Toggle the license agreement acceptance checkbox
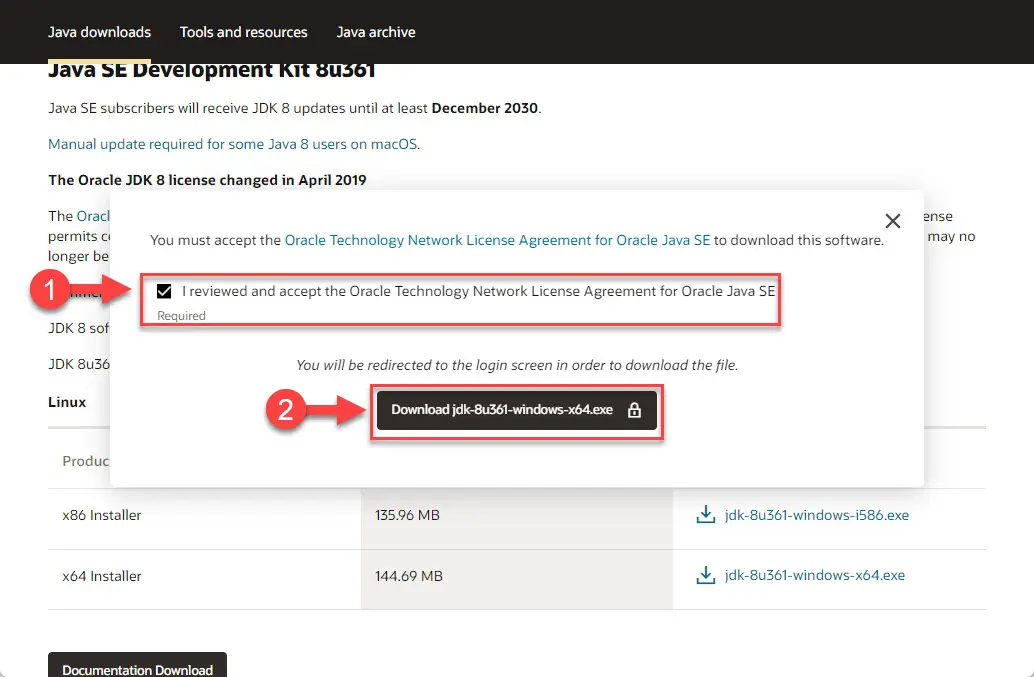1034x677 pixels. click(164, 291)
